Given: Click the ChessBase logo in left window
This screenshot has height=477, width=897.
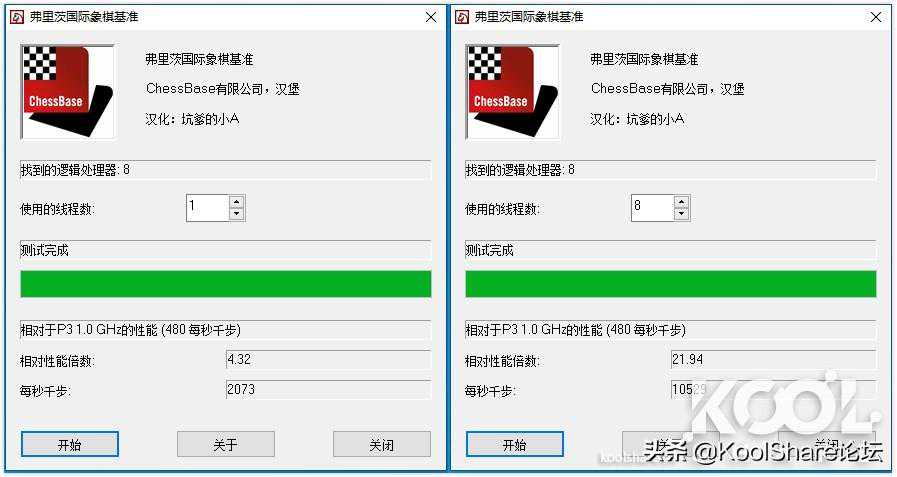Looking at the screenshot, I should click(67, 92).
